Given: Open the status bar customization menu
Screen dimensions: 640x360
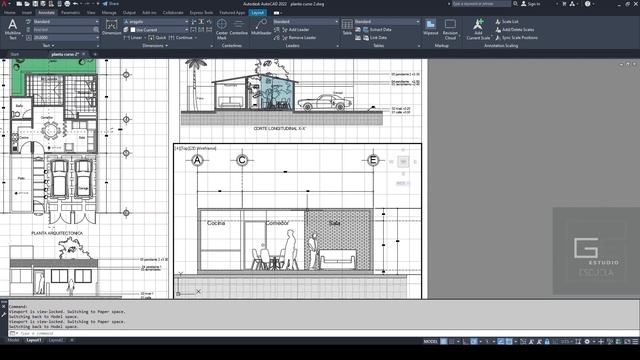Looking at the screenshot, I should (635, 342).
